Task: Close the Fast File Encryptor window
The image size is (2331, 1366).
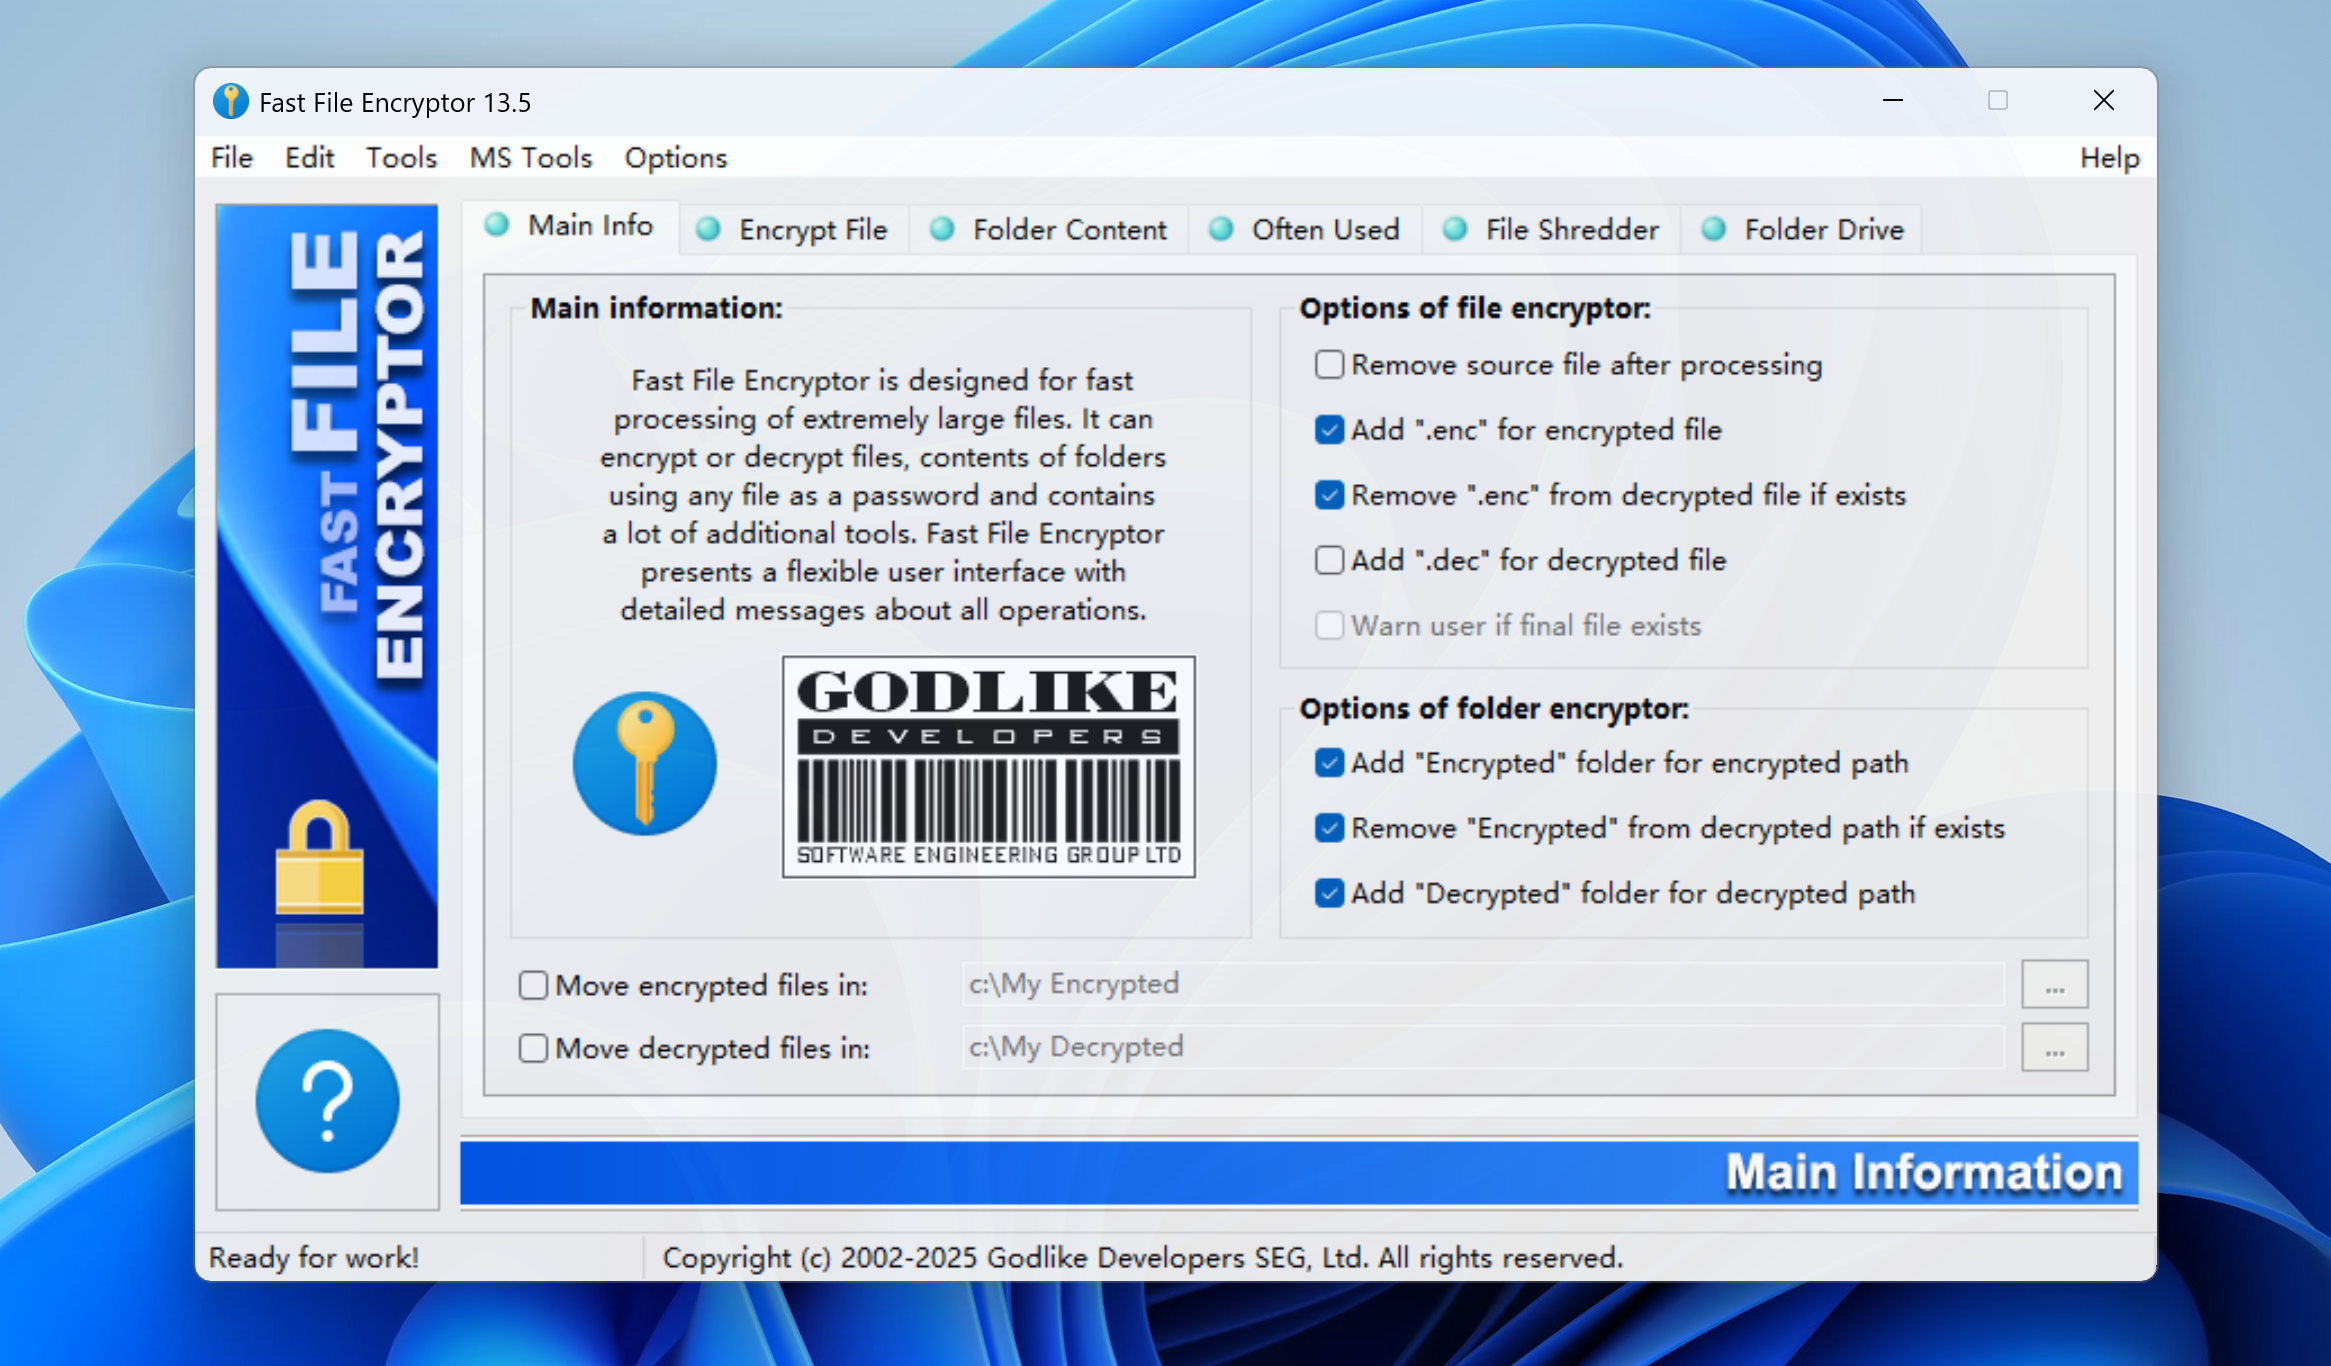Action: [x=2103, y=101]
